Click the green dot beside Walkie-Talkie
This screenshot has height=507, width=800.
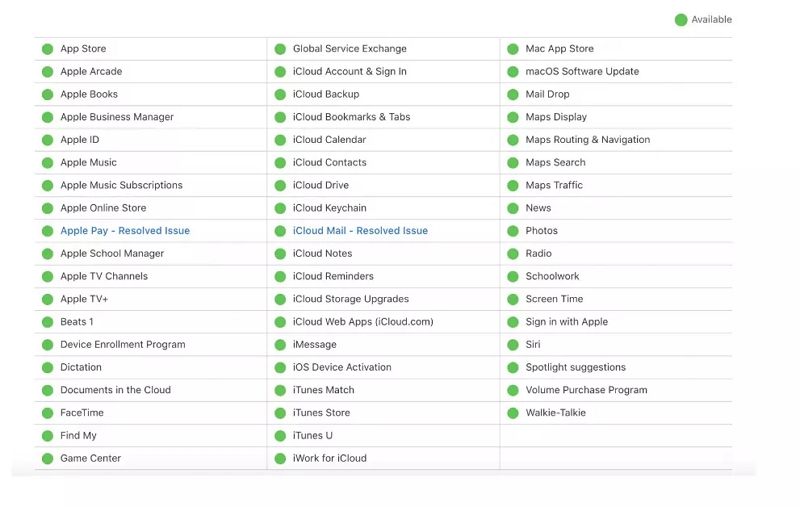(x=513, y=413)
